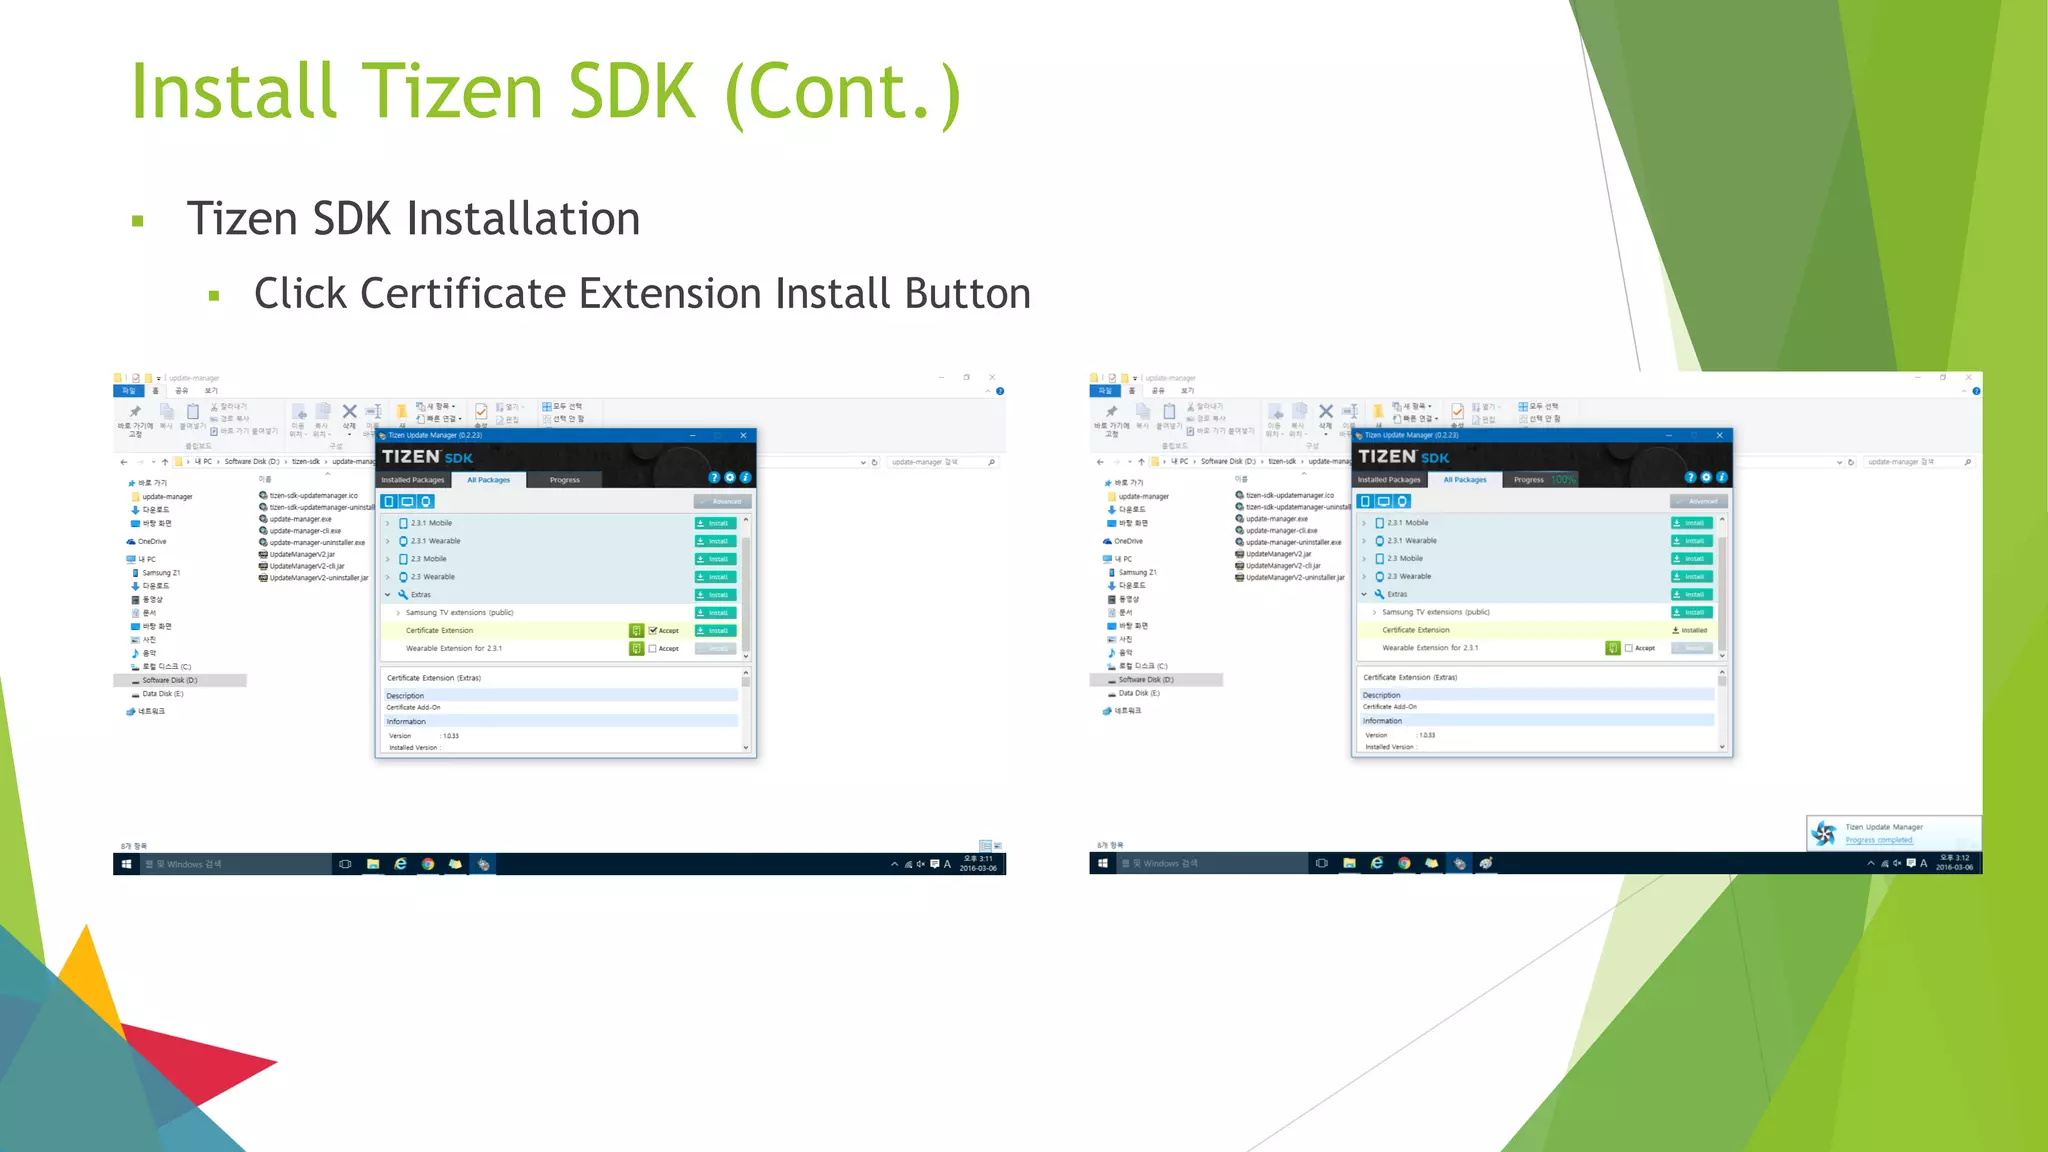This screenshot has width=2048, height=1152.
Task: Open settings gear icon in left Tizen window
Action: tap(730, 478)
